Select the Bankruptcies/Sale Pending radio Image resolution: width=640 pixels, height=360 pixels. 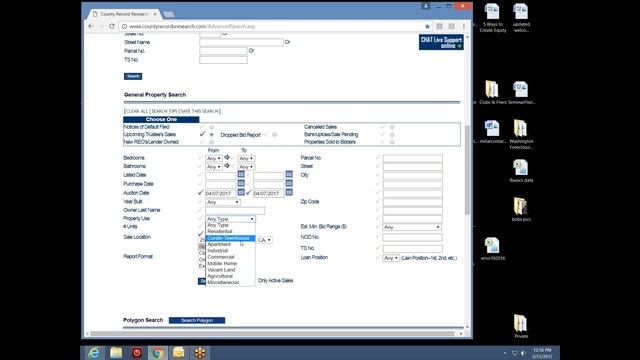point(392,135)
